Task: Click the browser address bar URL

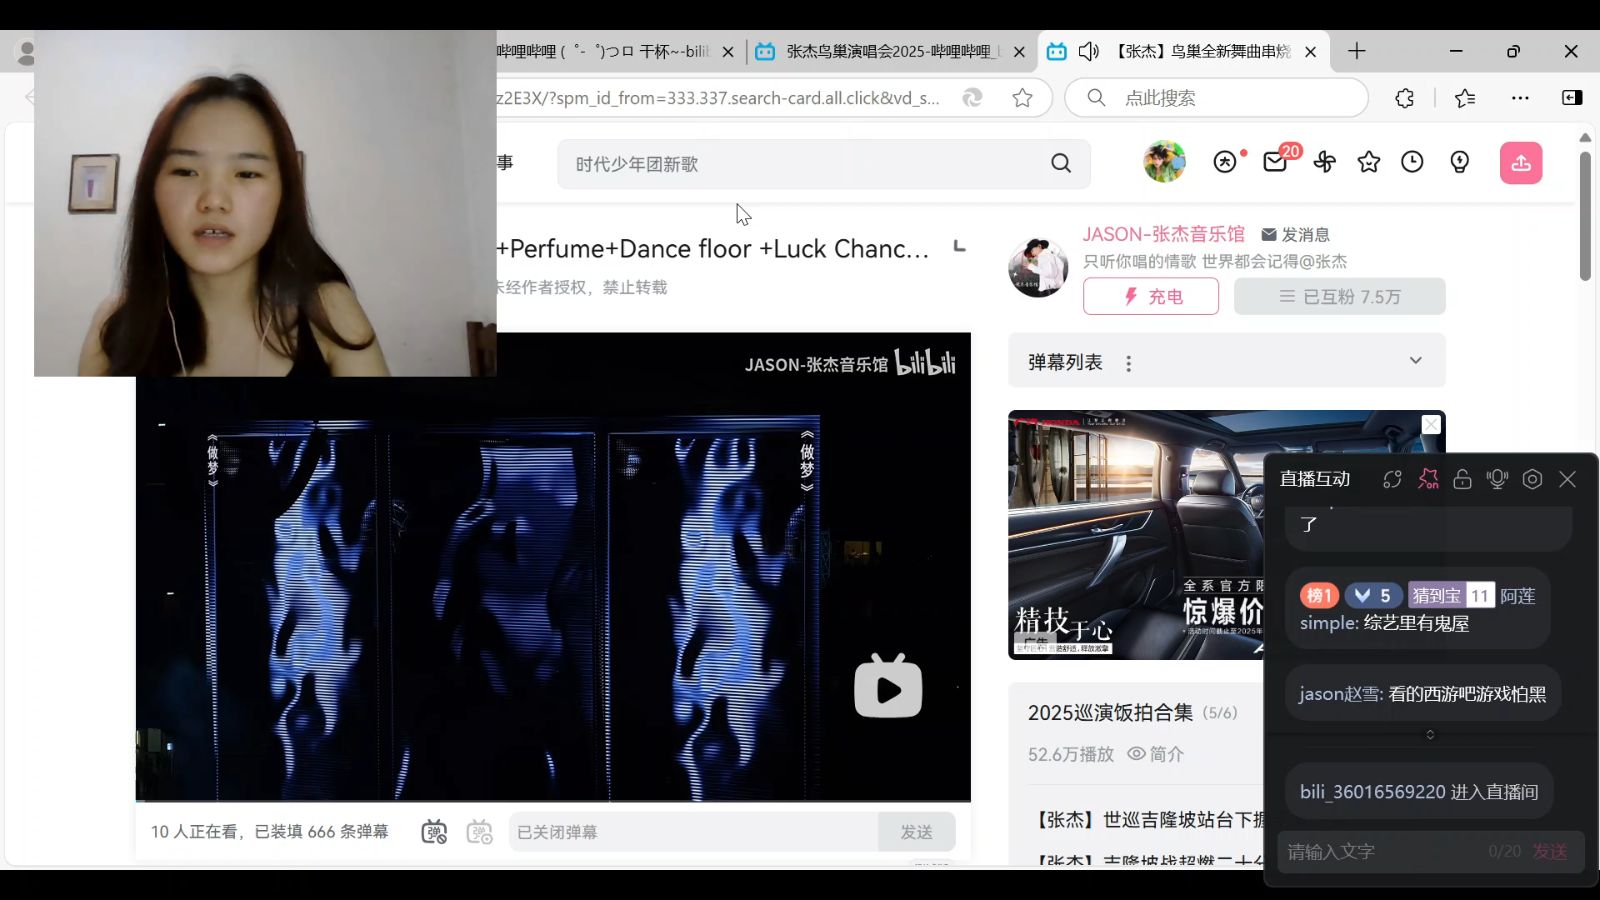Action: click(x=718, y=98)
